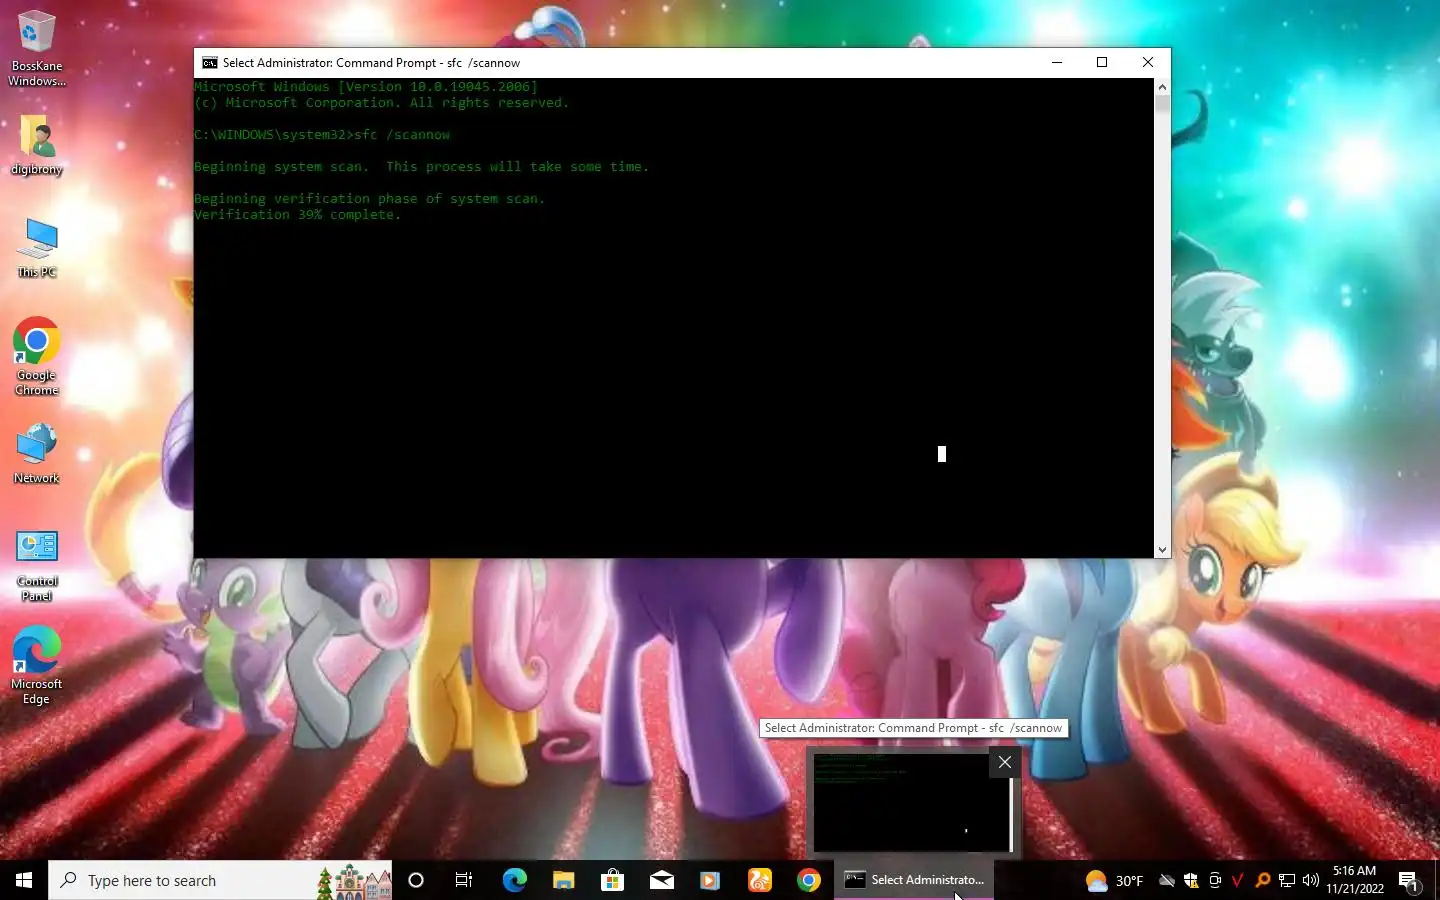Click the holiday search highlight image in search box
The height and width of the screenshot is (900, 1440).
click(353, 880)
